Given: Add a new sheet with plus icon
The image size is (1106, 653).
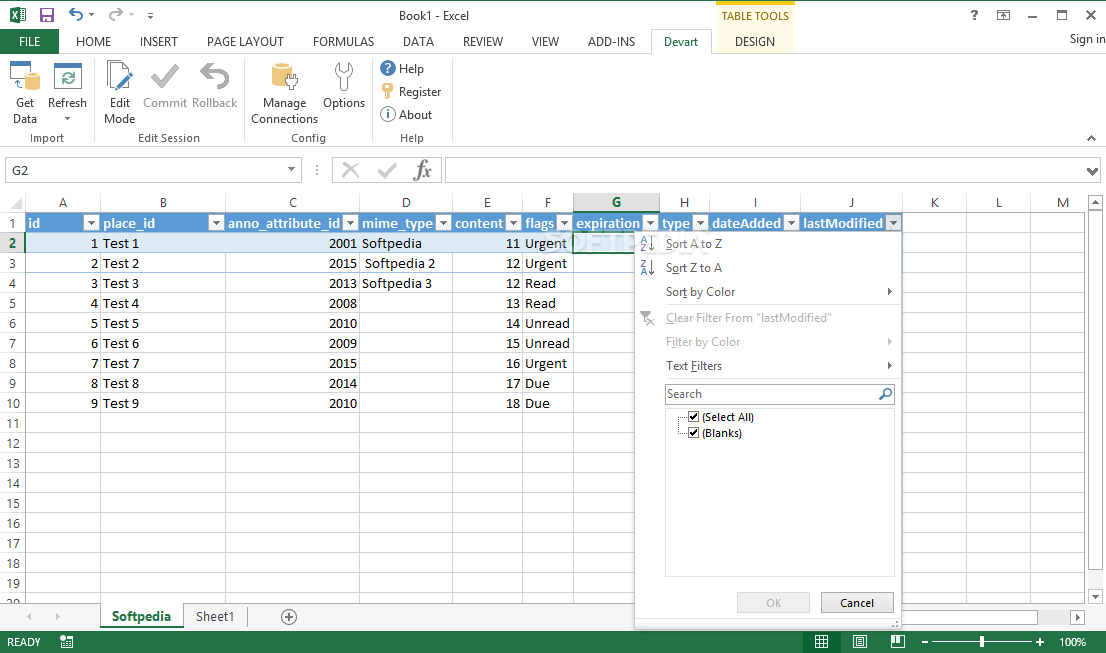Looking at the screenshot, I should 288,617.
